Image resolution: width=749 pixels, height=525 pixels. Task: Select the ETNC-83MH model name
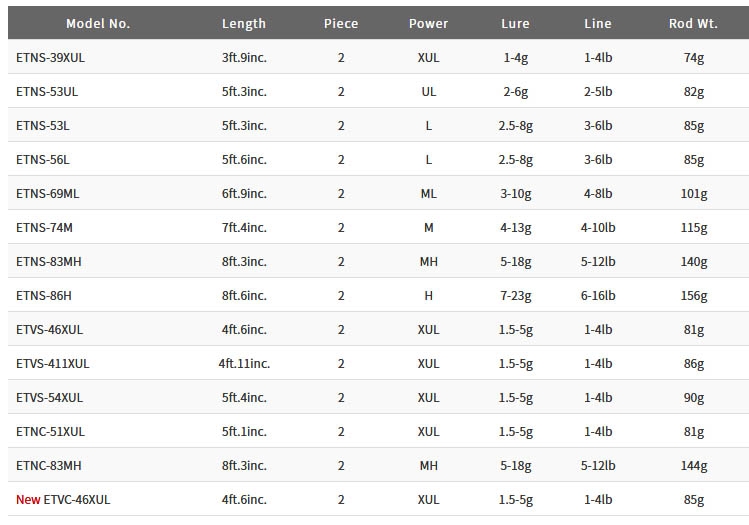tap(49, 465)
